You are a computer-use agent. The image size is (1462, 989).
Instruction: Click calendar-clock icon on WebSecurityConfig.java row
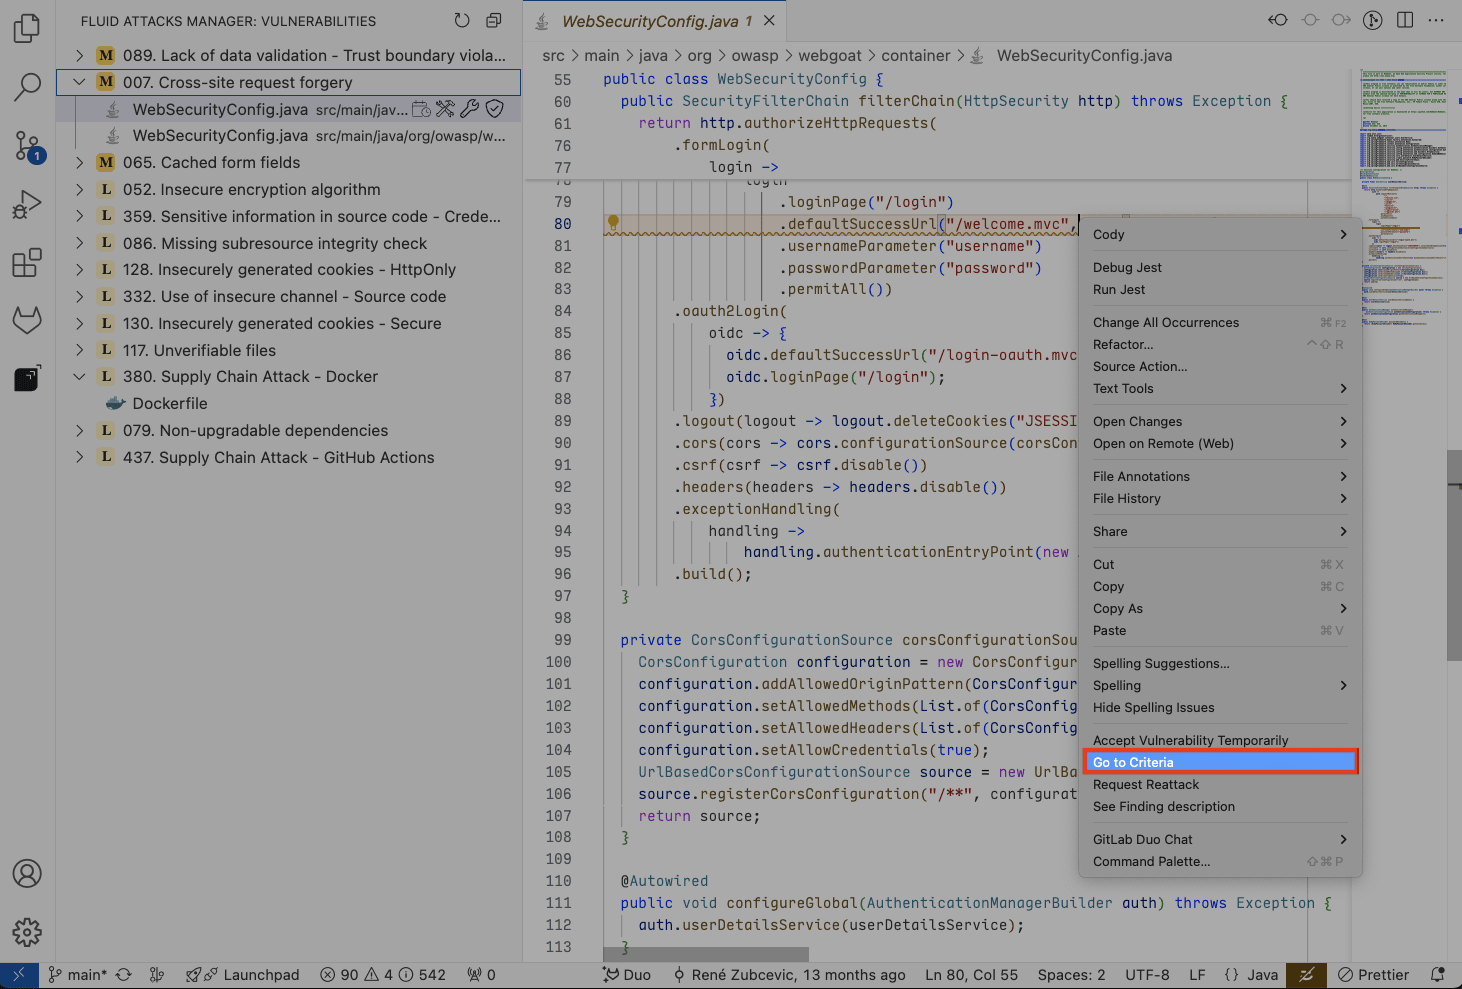[x=421, y=109]
